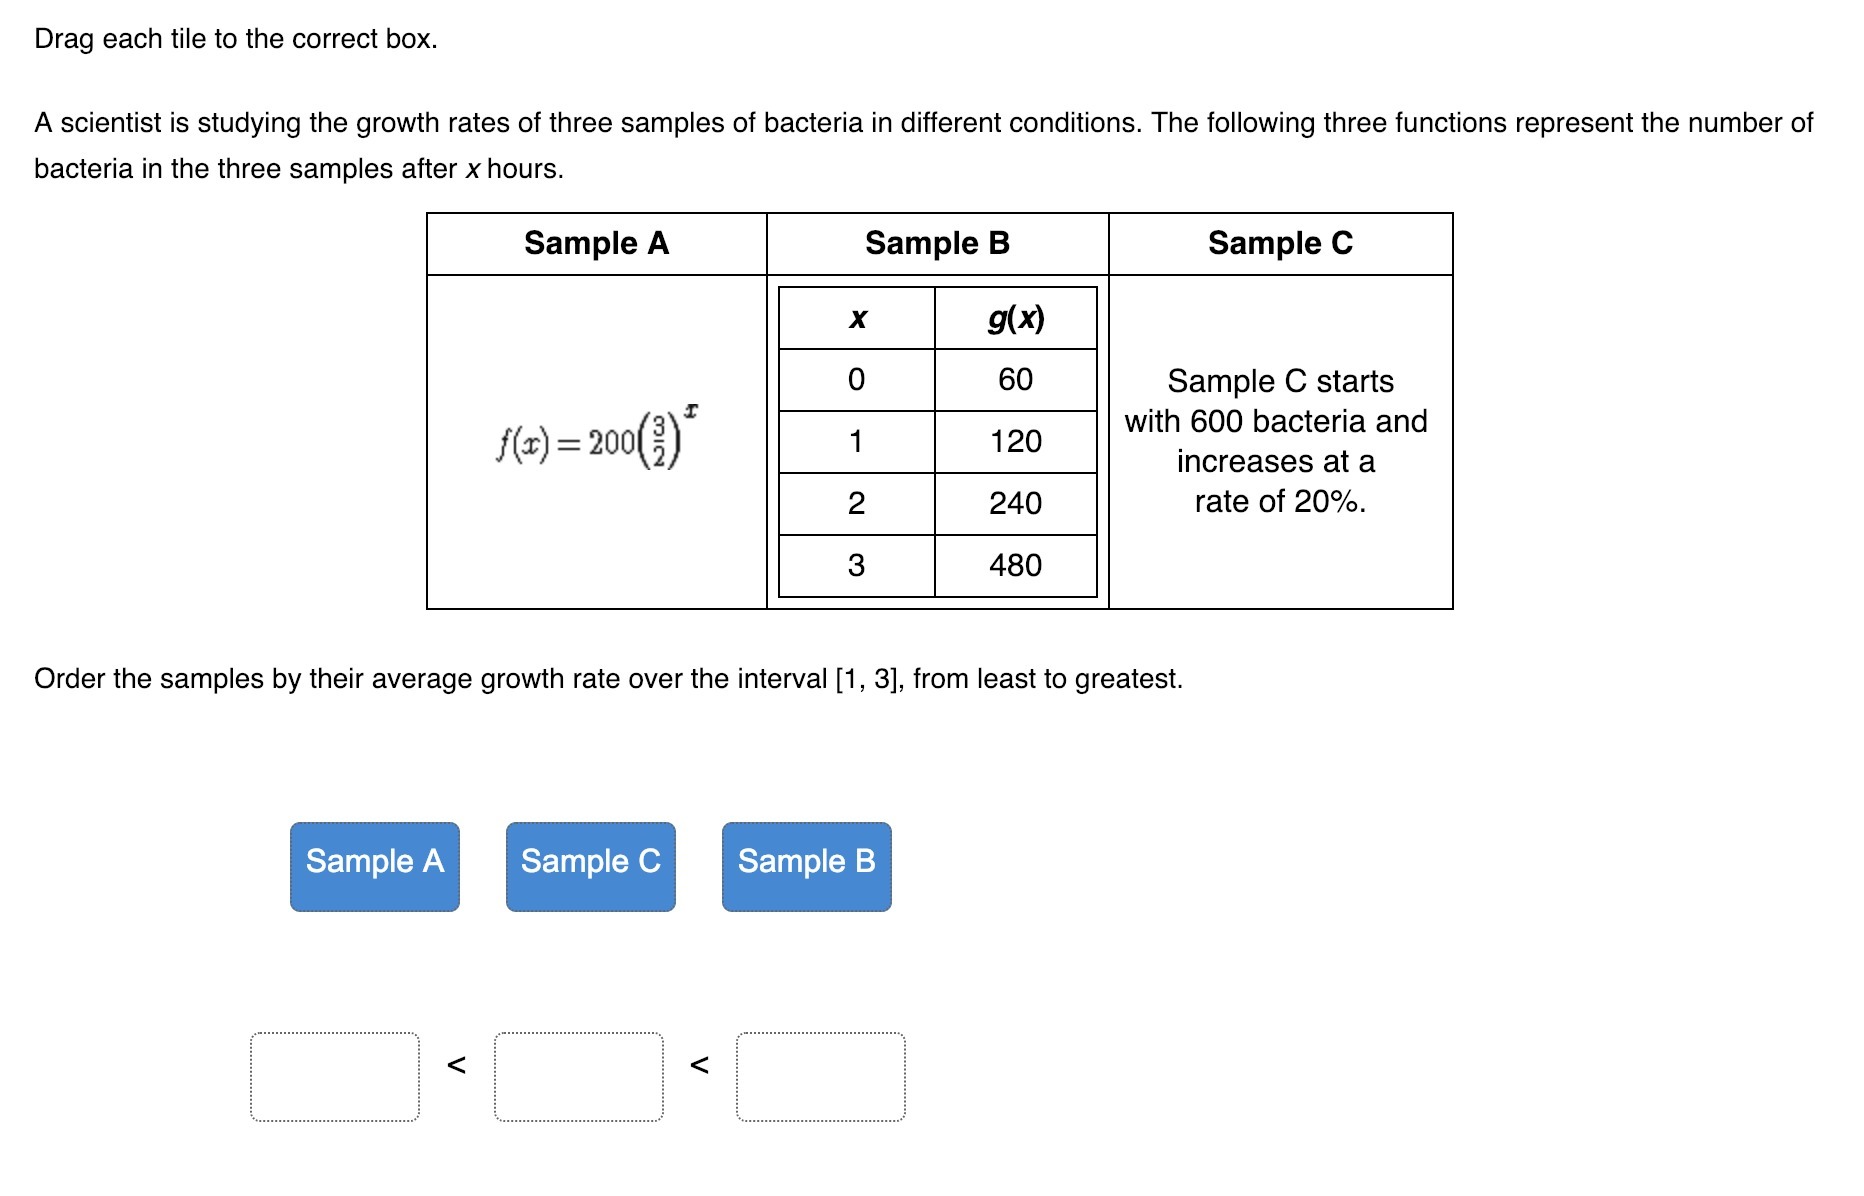Click the cell showing 480
Screen dimensions: 1864x1196
(x=1016, y=566)
